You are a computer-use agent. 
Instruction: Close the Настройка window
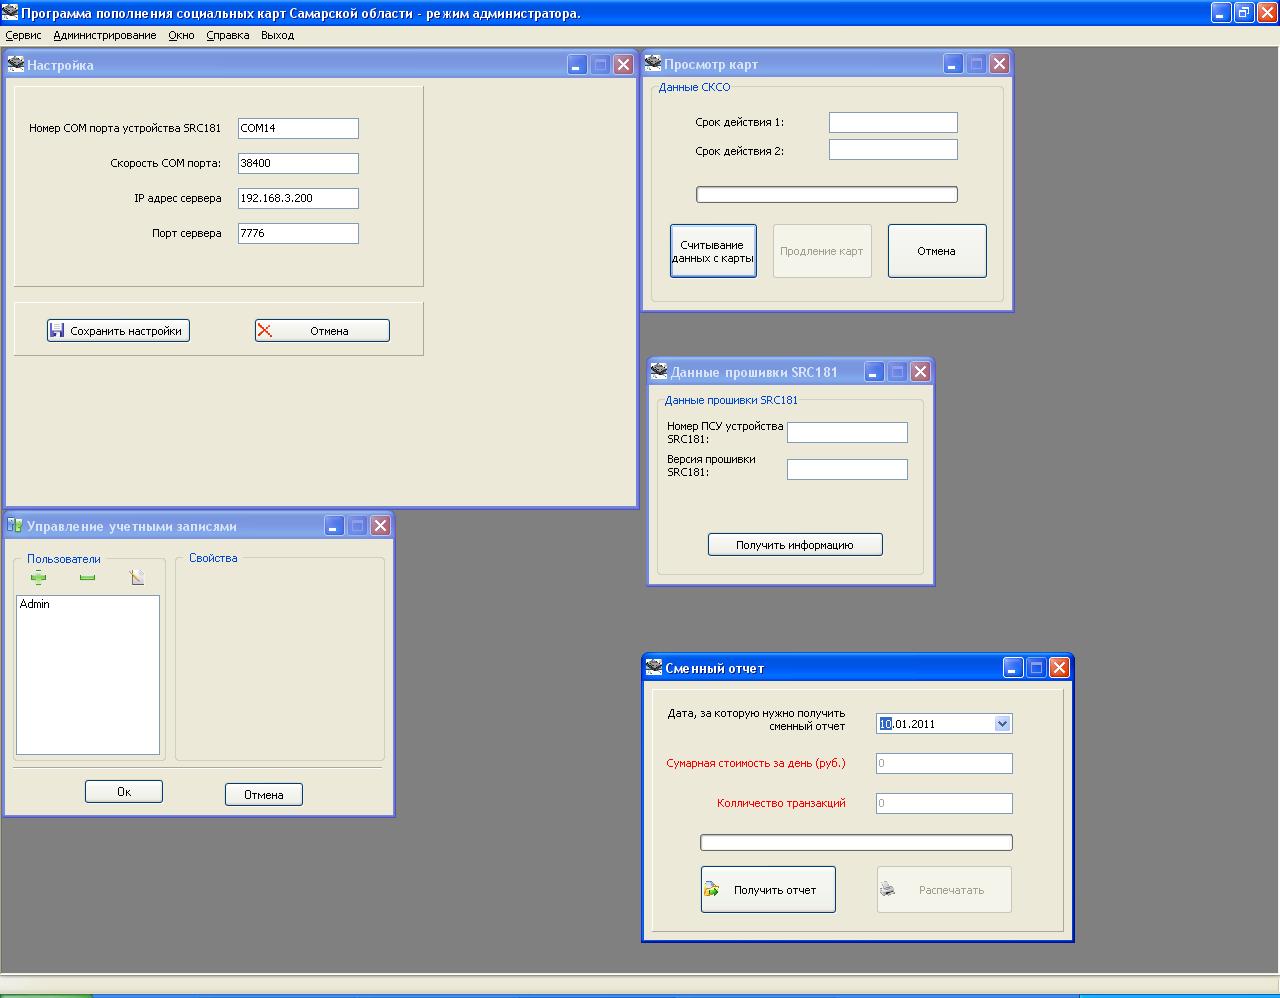click(x=623, y=65)
